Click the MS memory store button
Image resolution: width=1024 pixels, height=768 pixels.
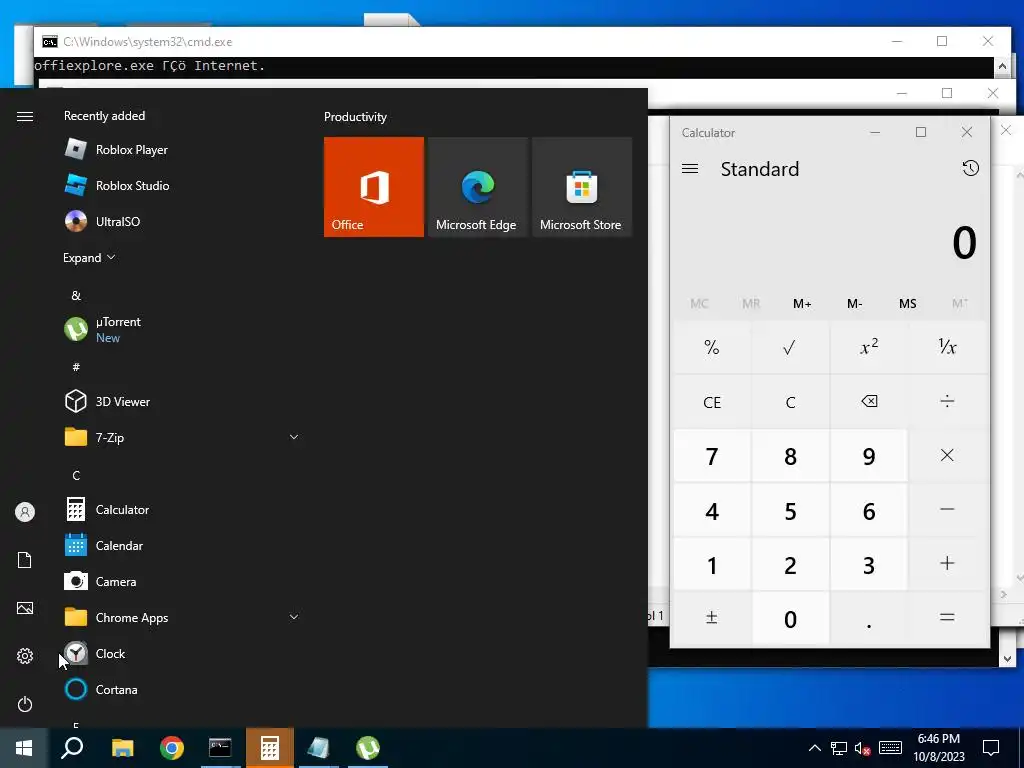click(908, 304)
